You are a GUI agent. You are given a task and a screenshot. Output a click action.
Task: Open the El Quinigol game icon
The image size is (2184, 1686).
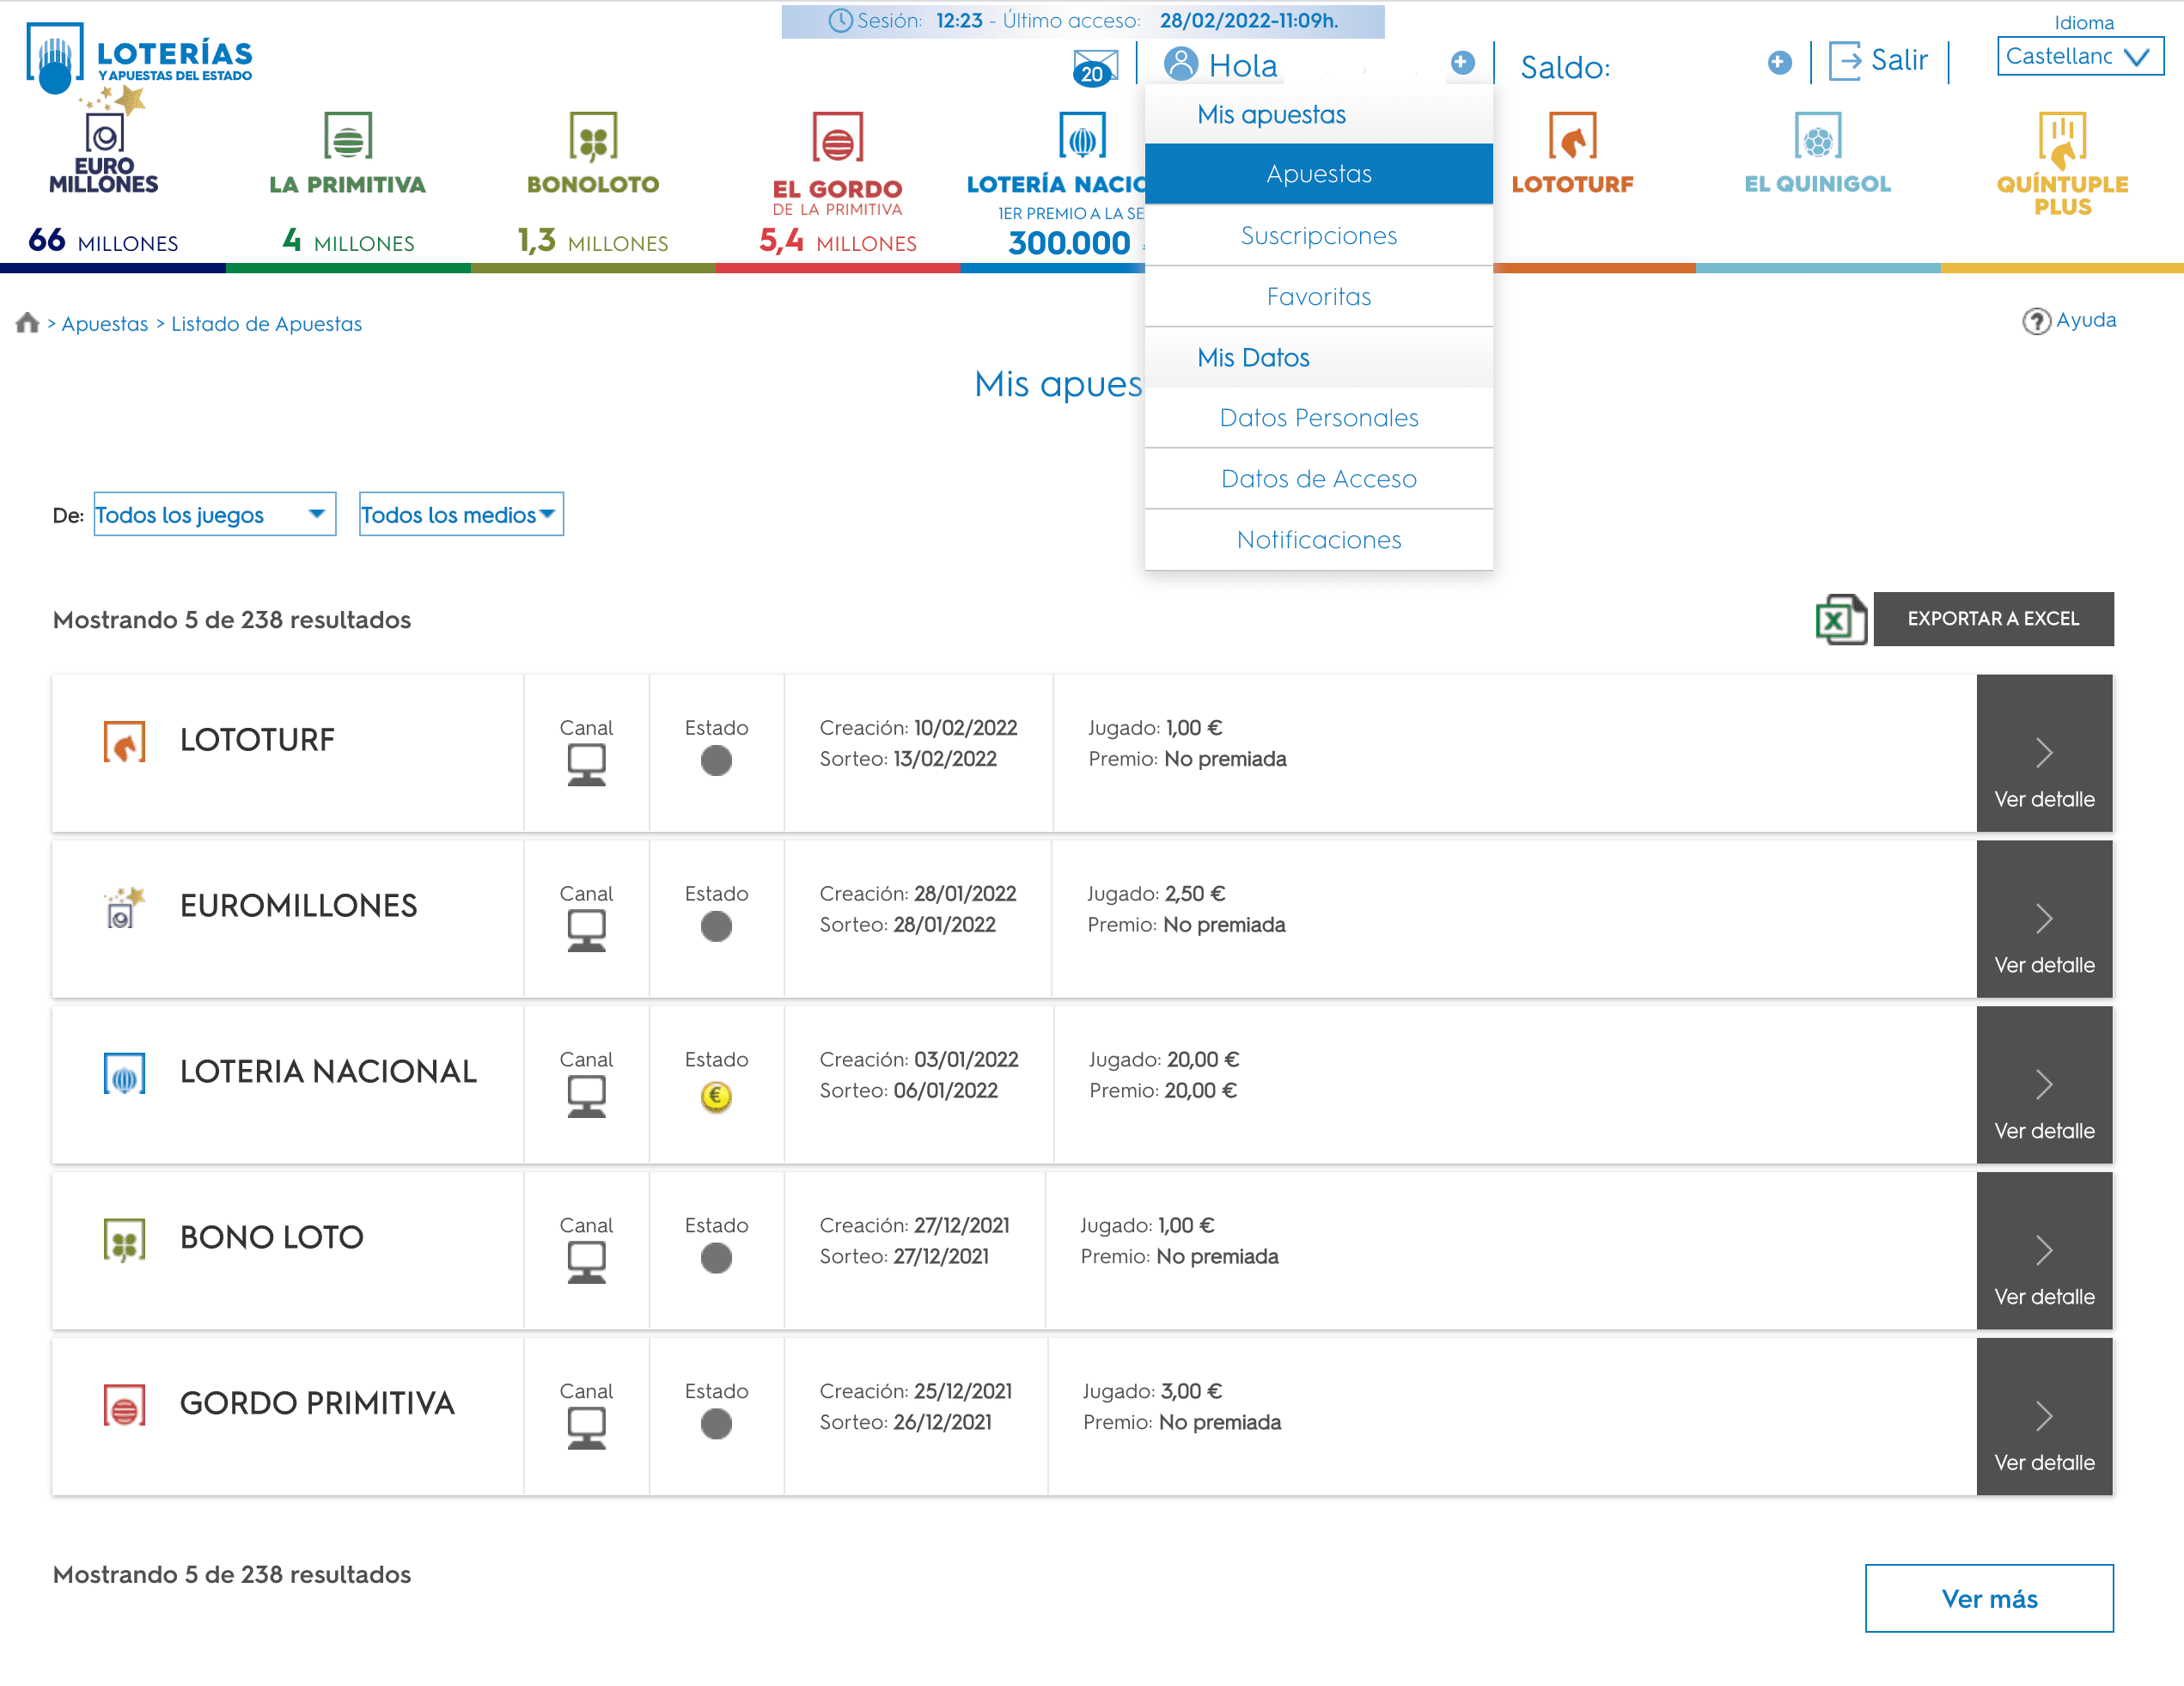1817,136
